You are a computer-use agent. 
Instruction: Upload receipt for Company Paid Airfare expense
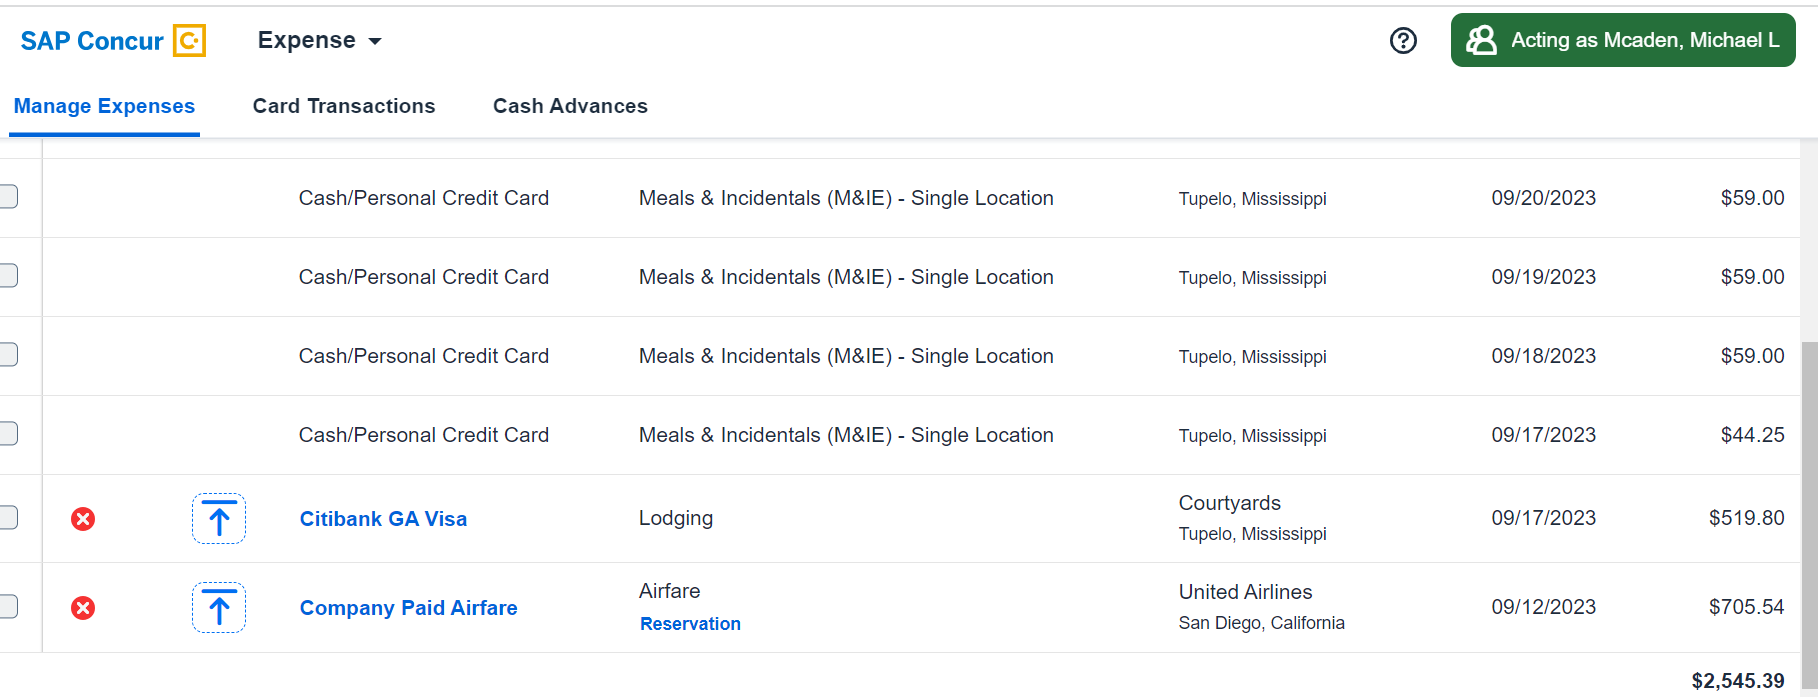click(219, 608)
